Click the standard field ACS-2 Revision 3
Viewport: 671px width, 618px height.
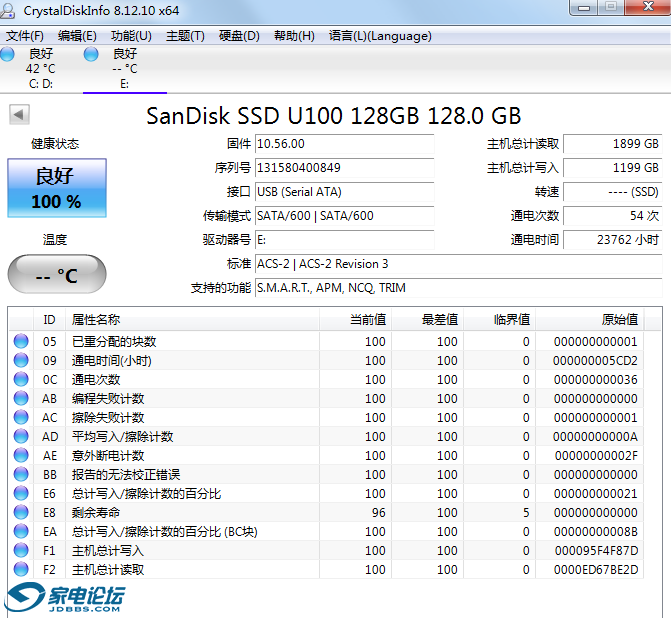pyautogui.click(x=459, y=264)
